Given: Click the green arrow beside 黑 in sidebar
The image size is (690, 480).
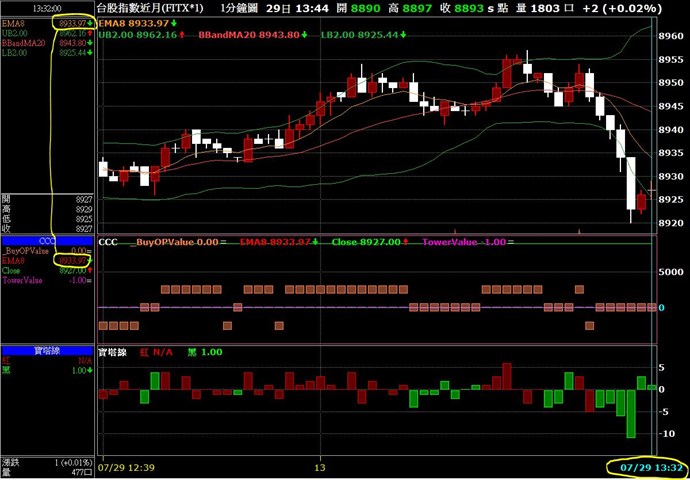Looking at the screenshot, I should 88,371.
